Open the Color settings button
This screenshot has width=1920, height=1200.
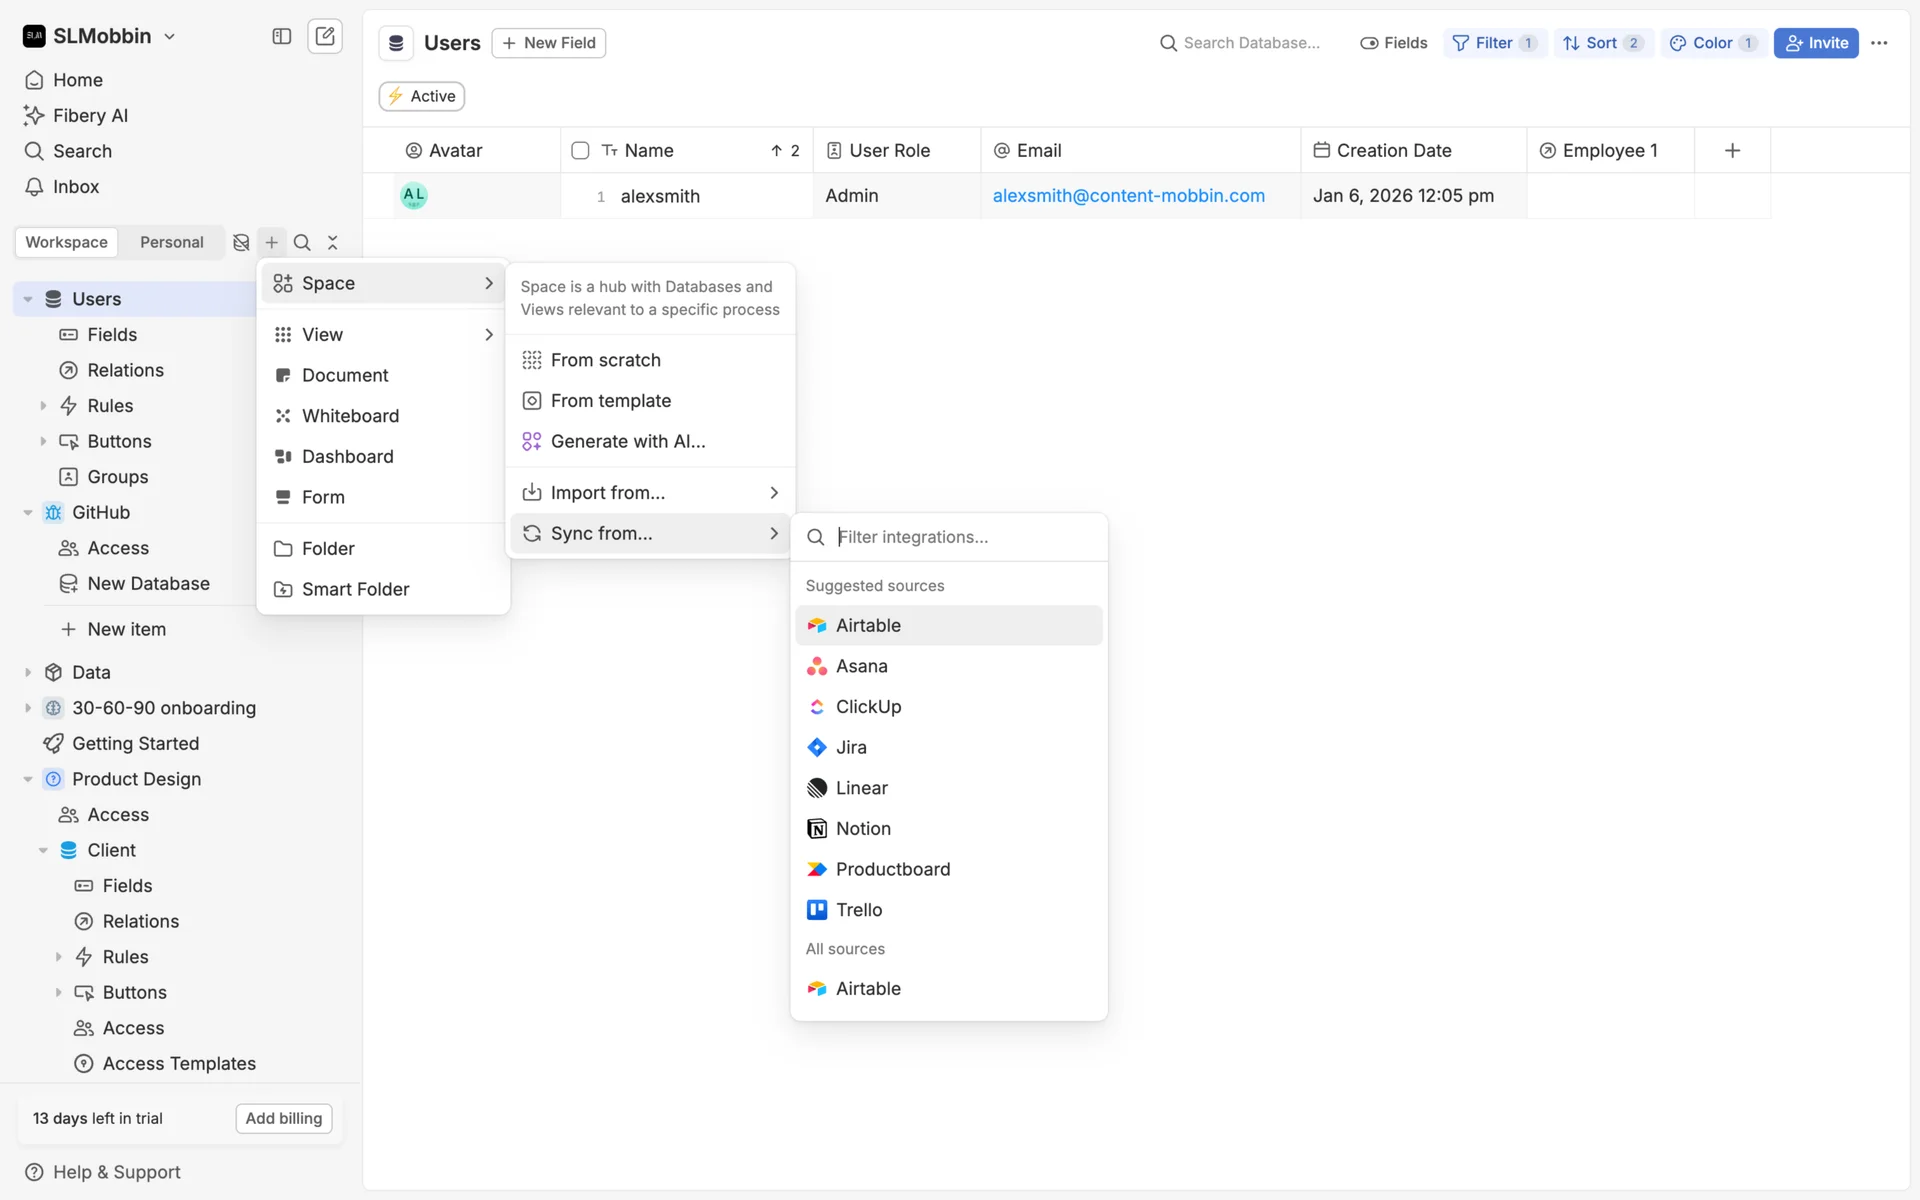(1712, 43)
